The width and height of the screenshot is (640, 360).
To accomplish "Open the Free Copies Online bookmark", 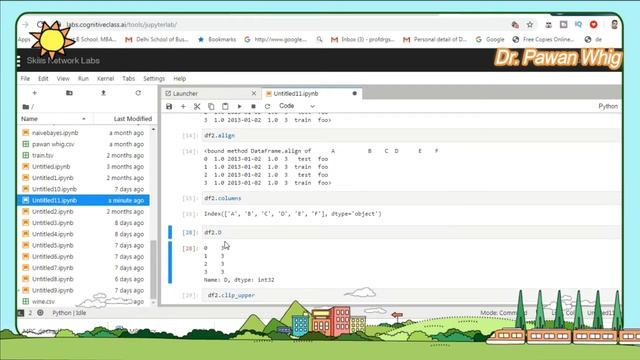I will pos(543,40).
